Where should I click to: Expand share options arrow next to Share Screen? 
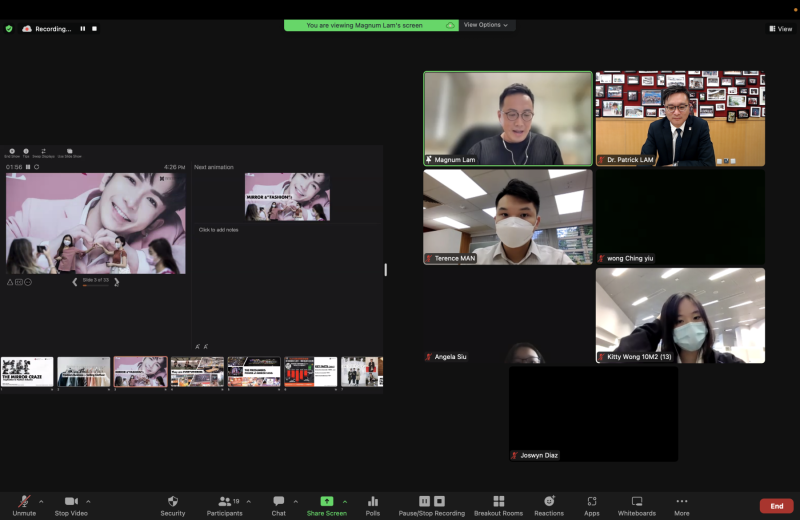pos(345,502)
